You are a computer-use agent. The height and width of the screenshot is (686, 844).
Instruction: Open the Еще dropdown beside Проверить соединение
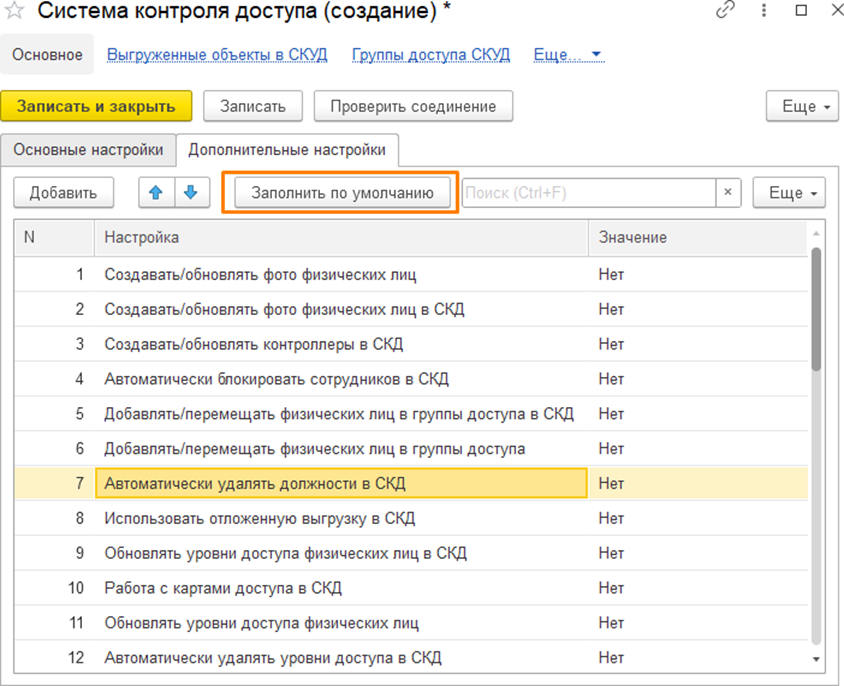(804, 106)
